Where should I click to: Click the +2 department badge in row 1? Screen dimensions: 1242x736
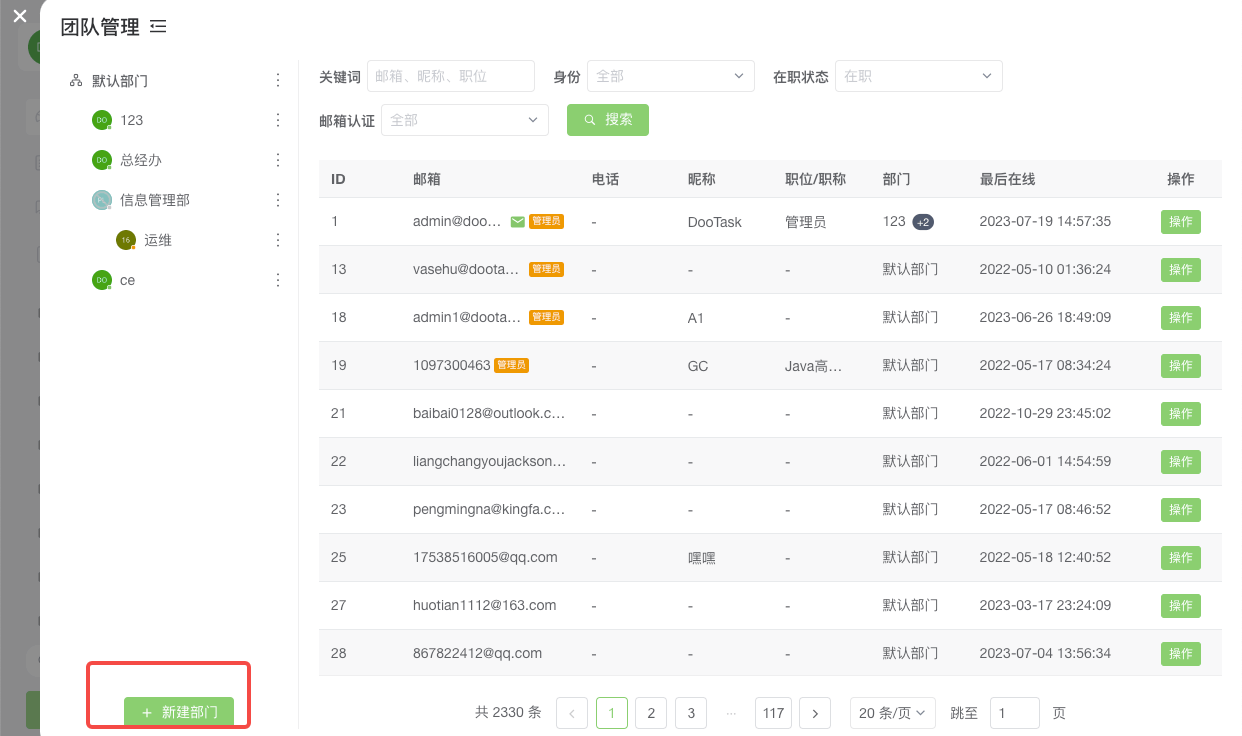[x=922, y=222]
